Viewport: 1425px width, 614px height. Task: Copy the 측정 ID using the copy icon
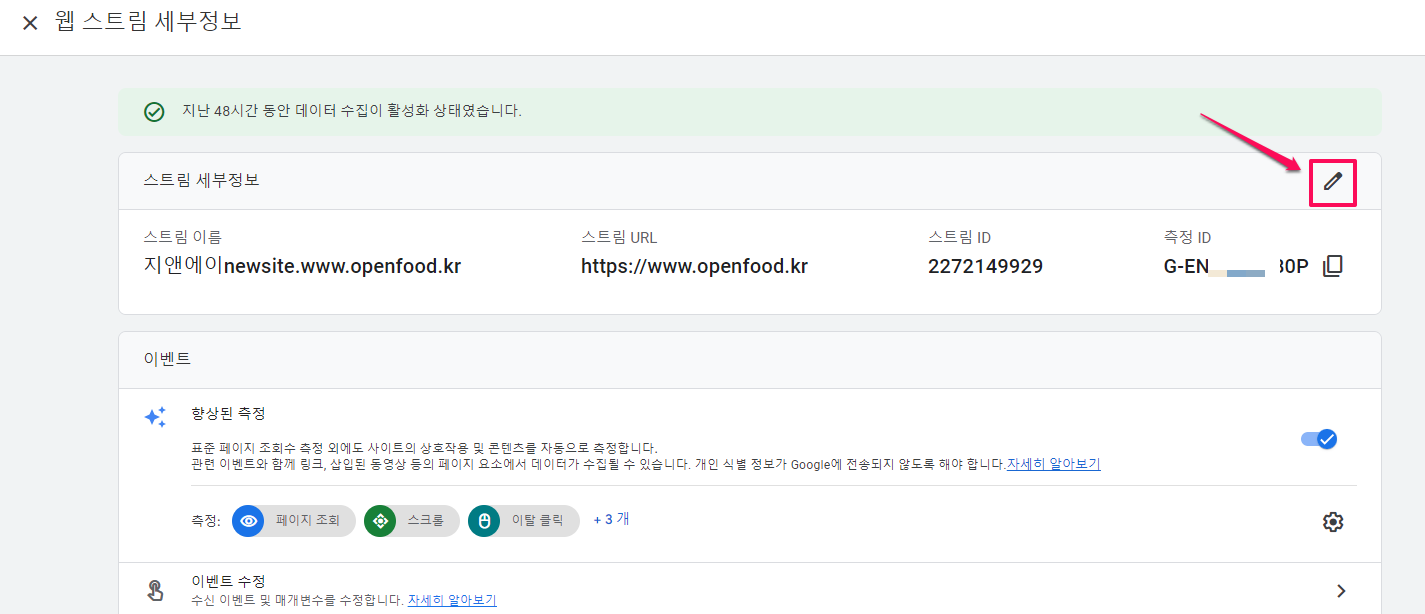[1333, 266]
